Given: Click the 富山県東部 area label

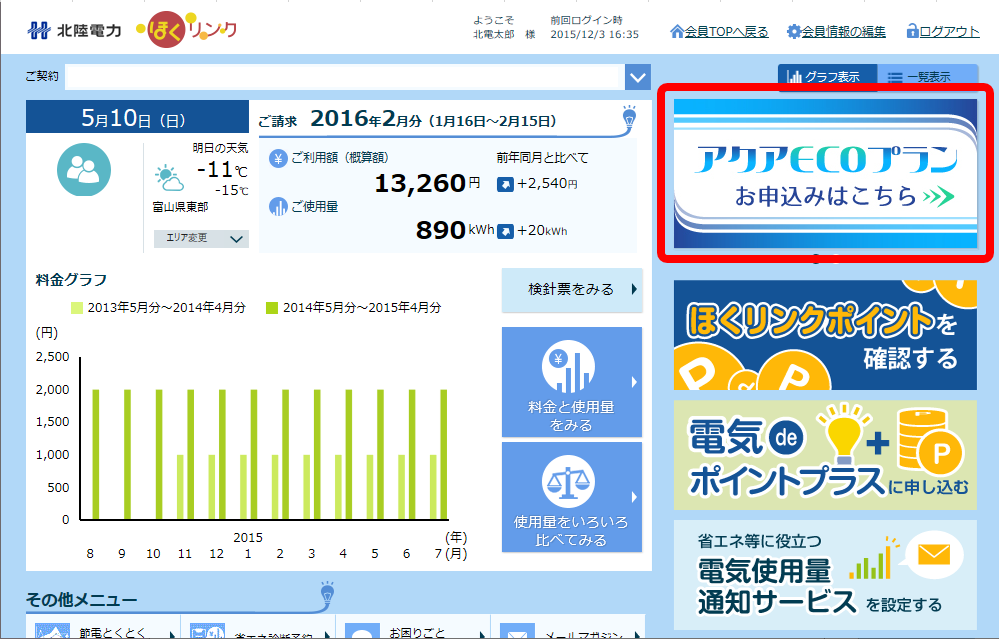Looking at the screenshot, I should click(x=180, y=207).
